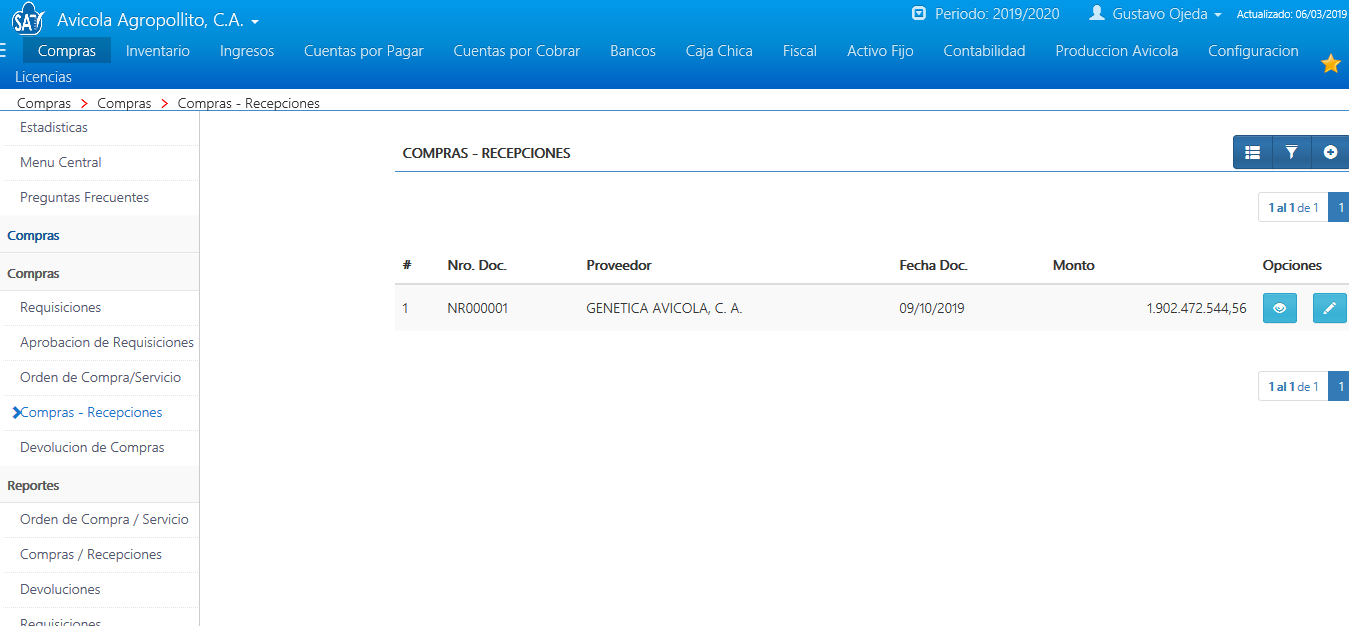1349x626 pixels.
Task: Click page 1 button below table
Action: coord(1340,386)
